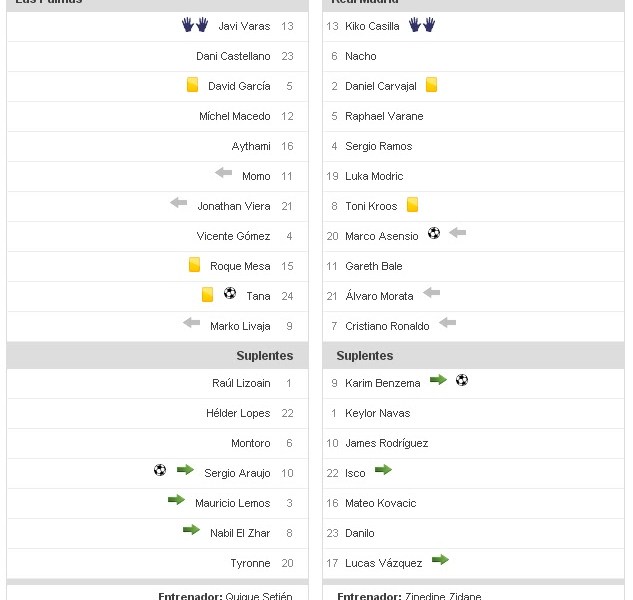Click the goal ball icon beside Tana
633x600 pixels.
click(x=230, y=294)
